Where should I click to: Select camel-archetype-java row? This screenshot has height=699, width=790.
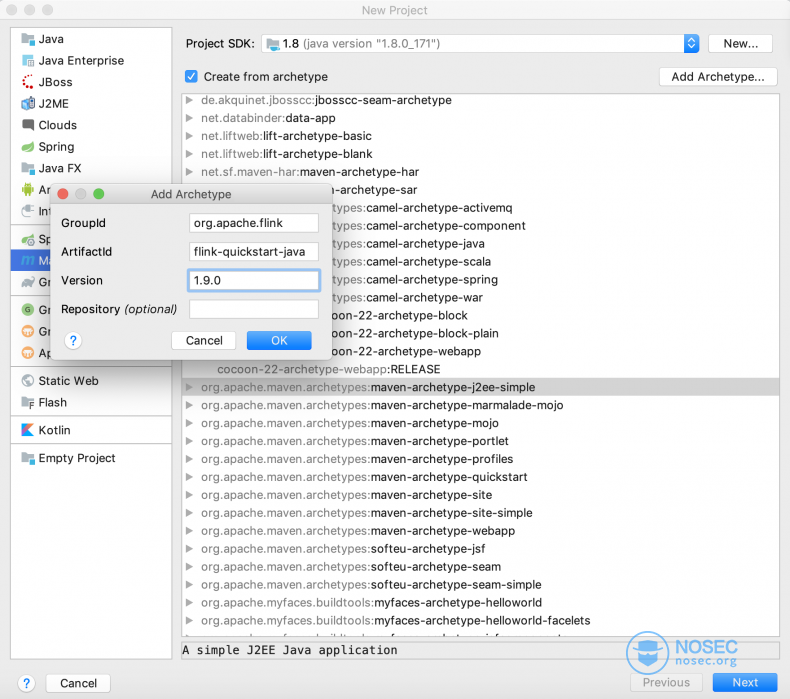(x=556, y=244)
